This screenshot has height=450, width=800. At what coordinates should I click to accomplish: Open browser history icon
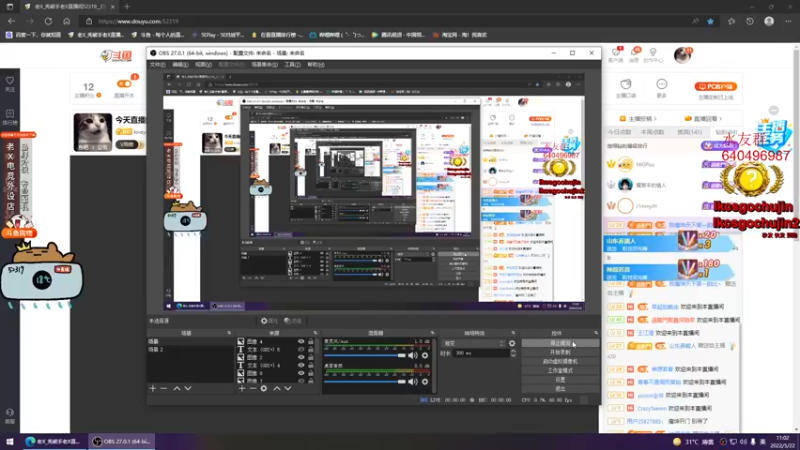749,21
